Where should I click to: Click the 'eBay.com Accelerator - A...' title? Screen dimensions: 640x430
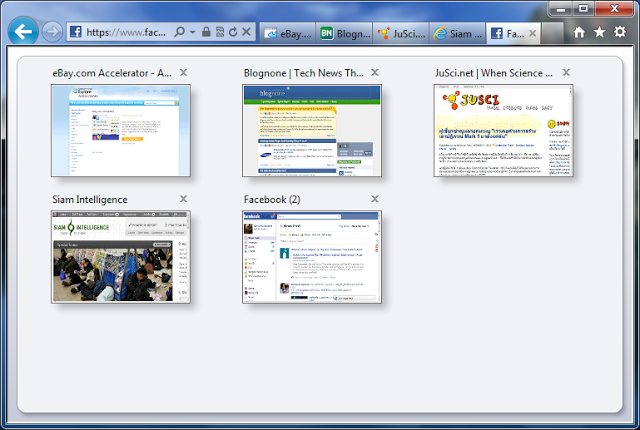click(112, 73)
